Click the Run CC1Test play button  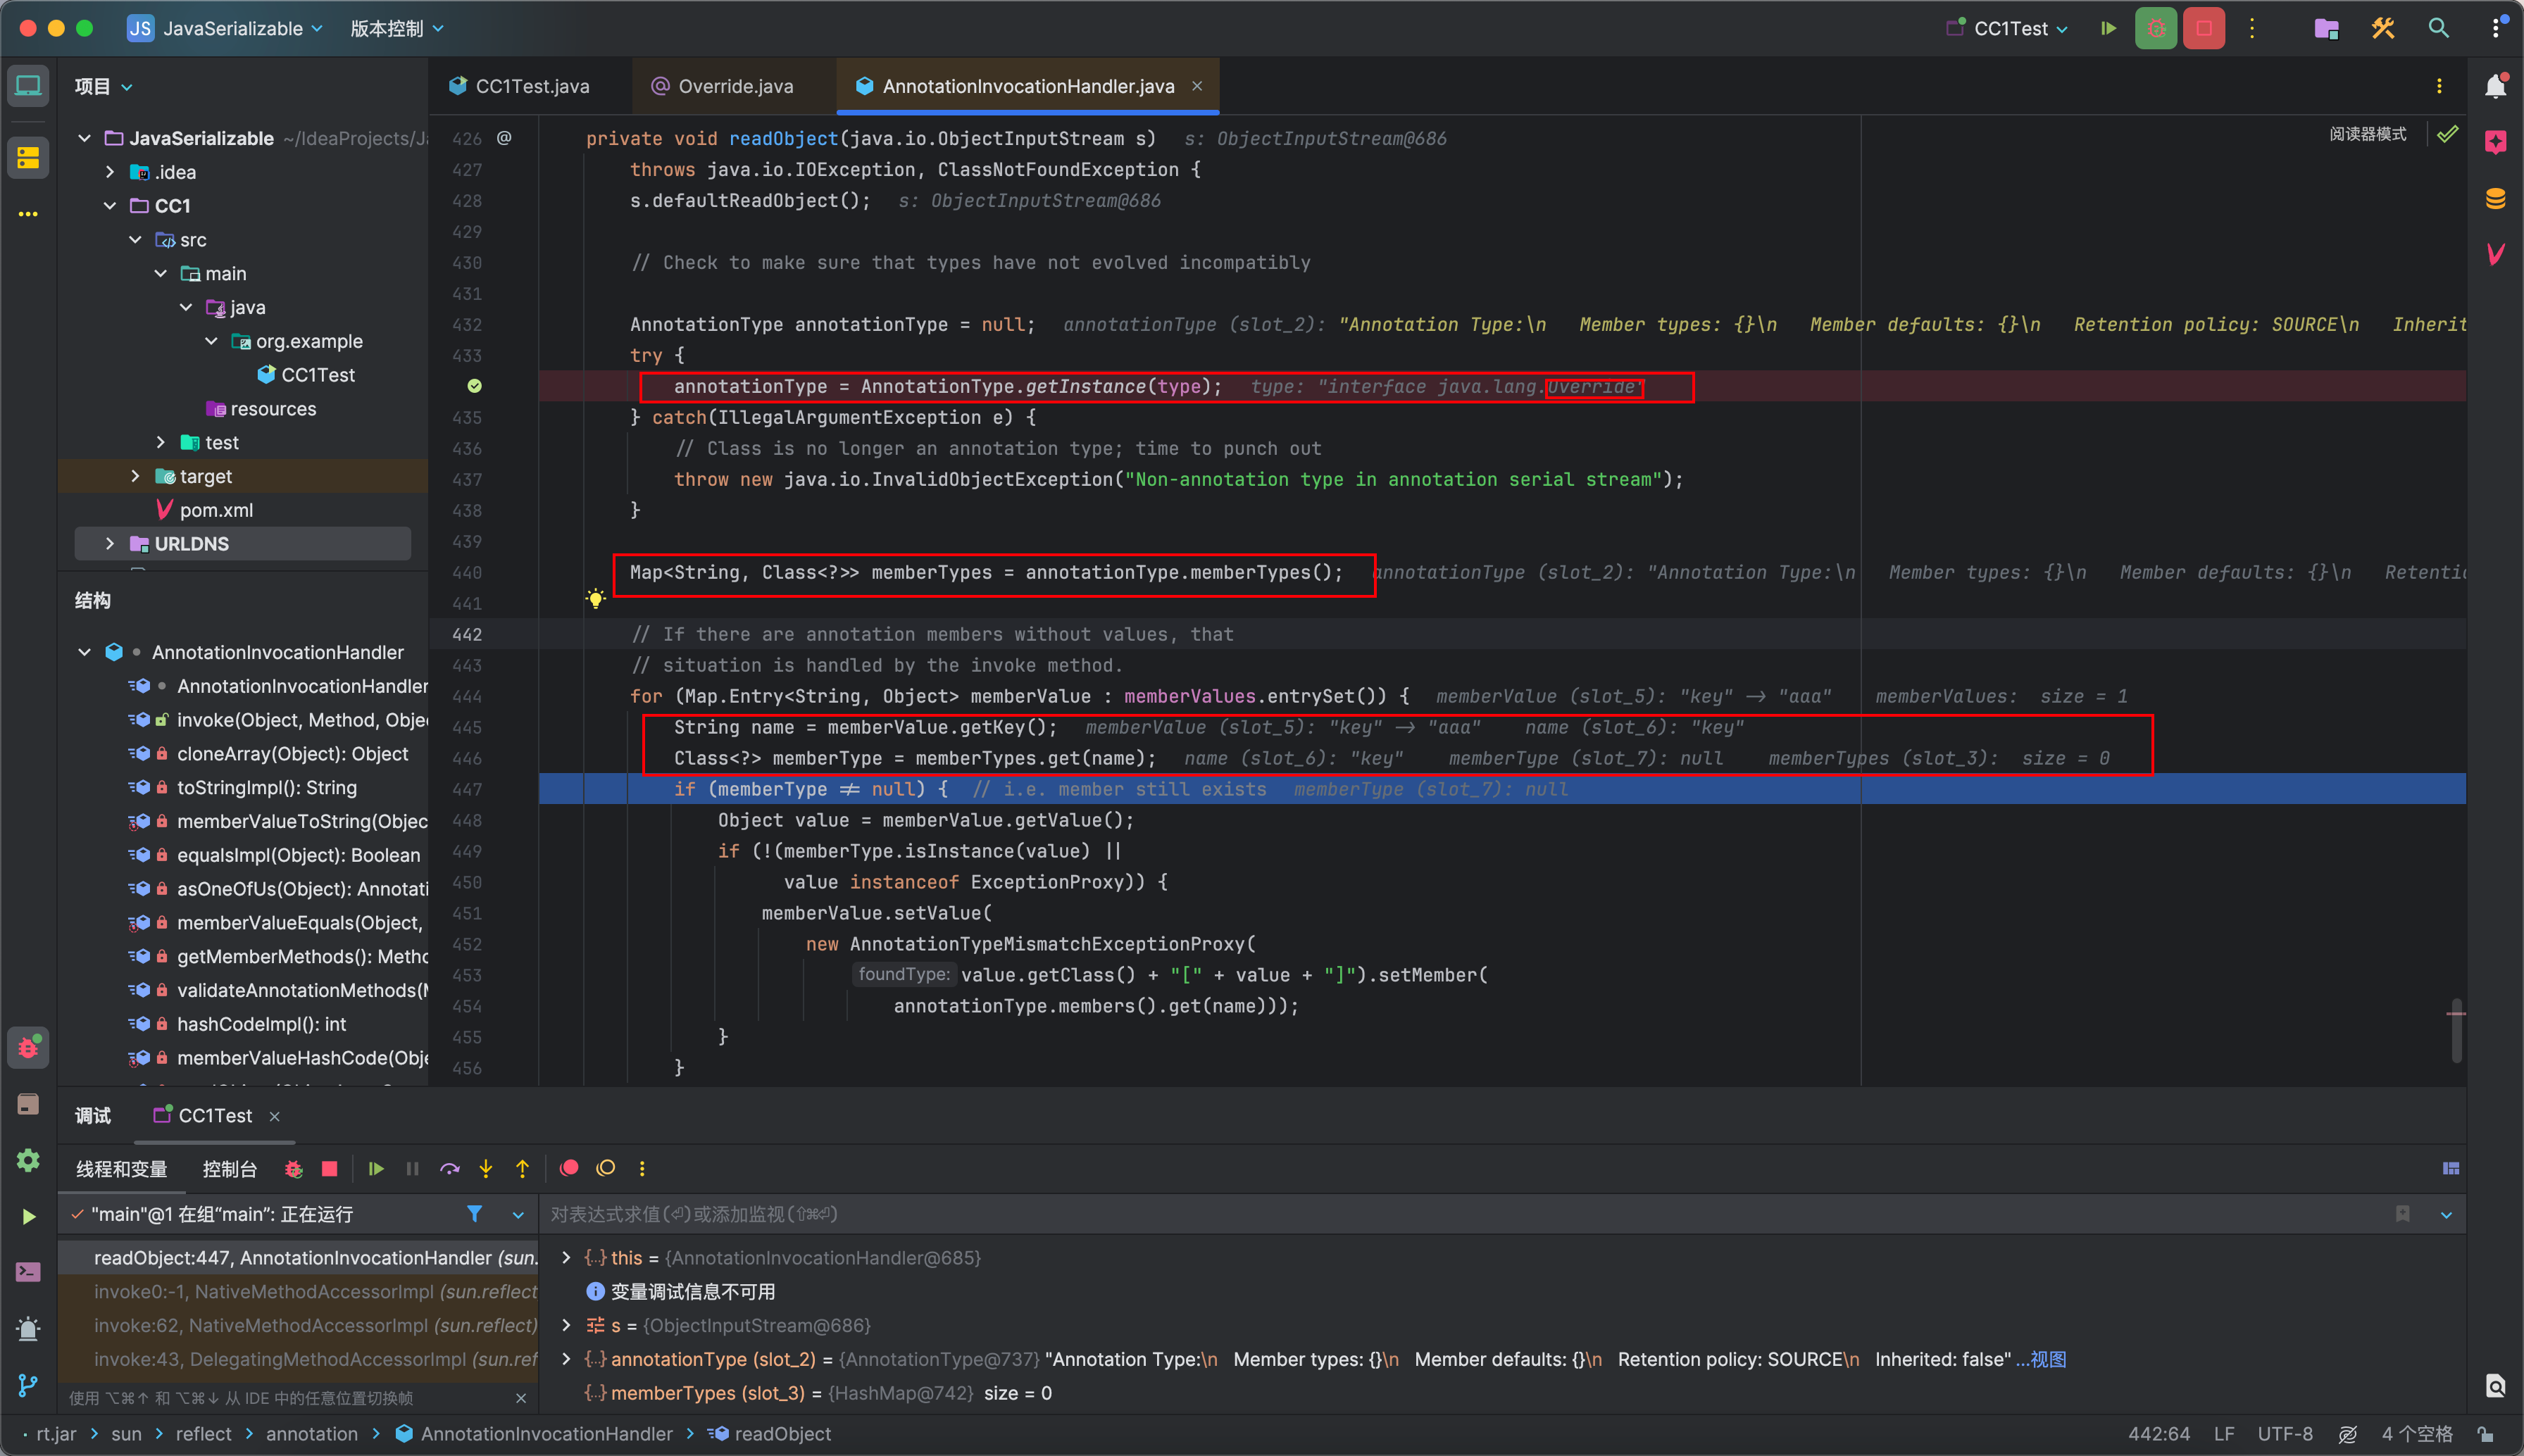2108,28
